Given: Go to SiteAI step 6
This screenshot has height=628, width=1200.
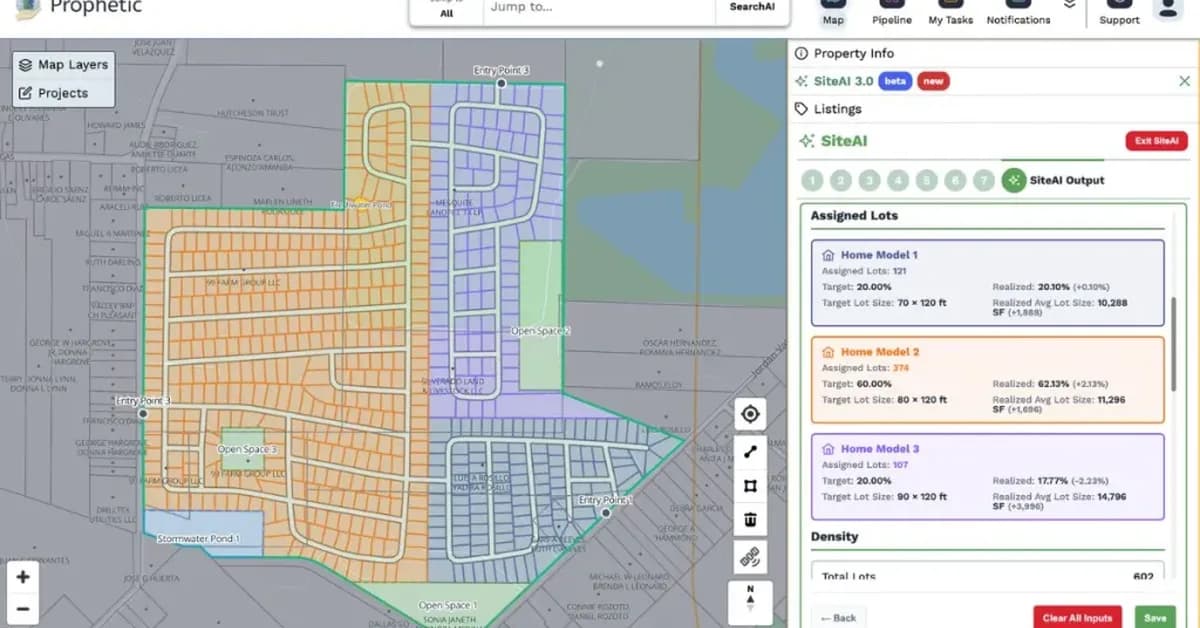Looking at the screenshot, I should point(956,181).
